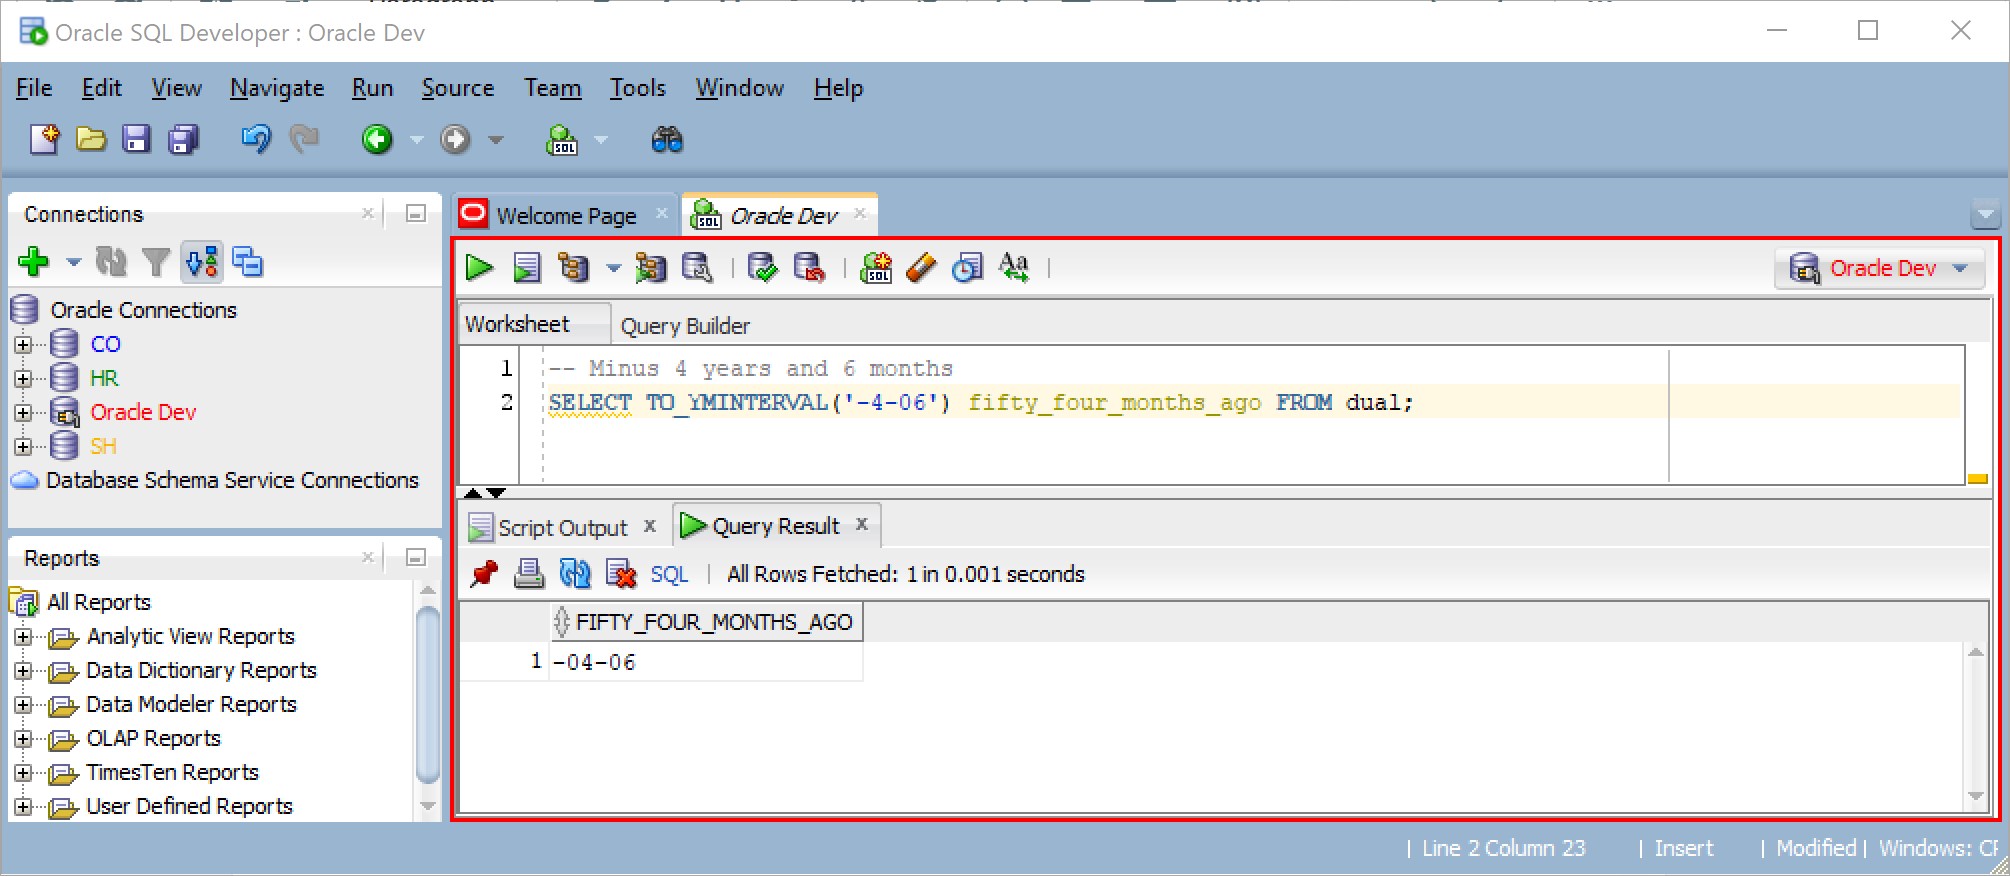The width and height of the screenshot is (2010, 876).
Task: Click the Save All icon
Action: (183, 139)
